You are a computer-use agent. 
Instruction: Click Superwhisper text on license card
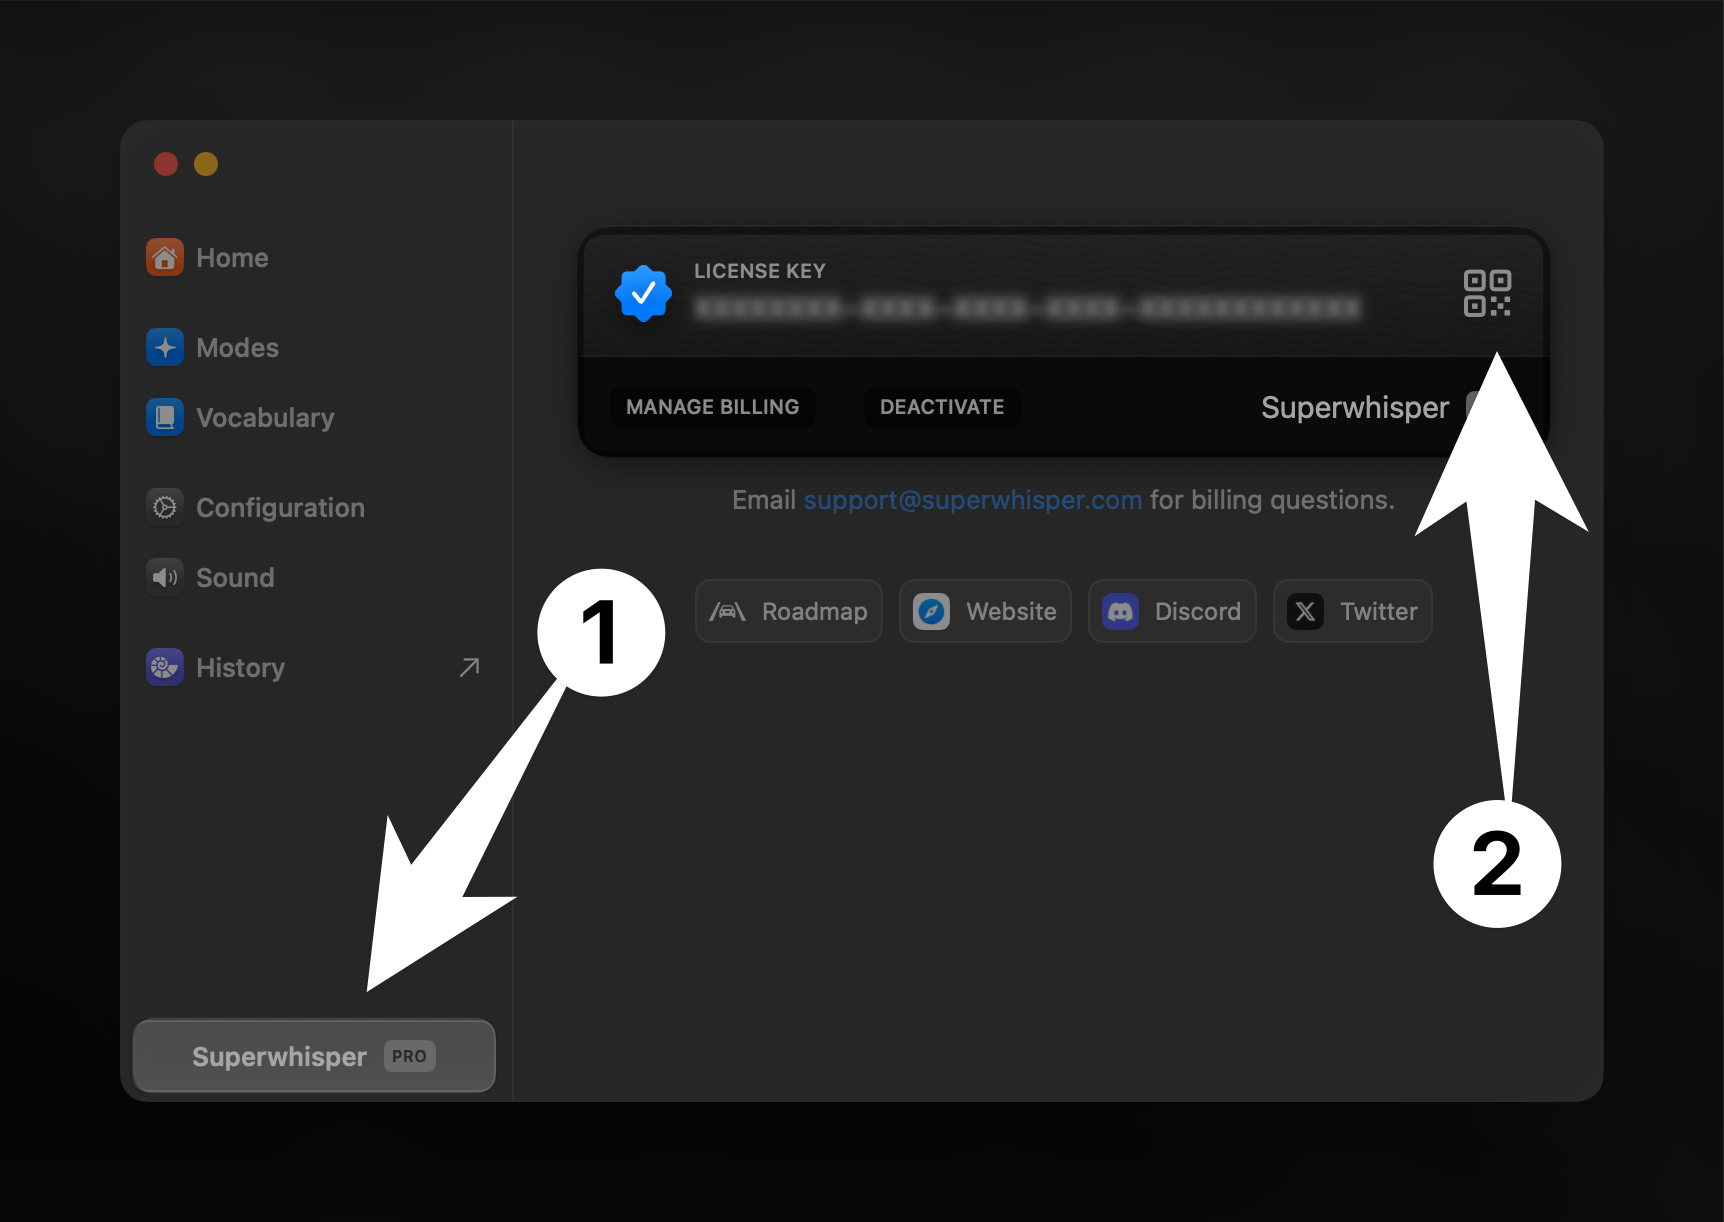[1355, 407]
